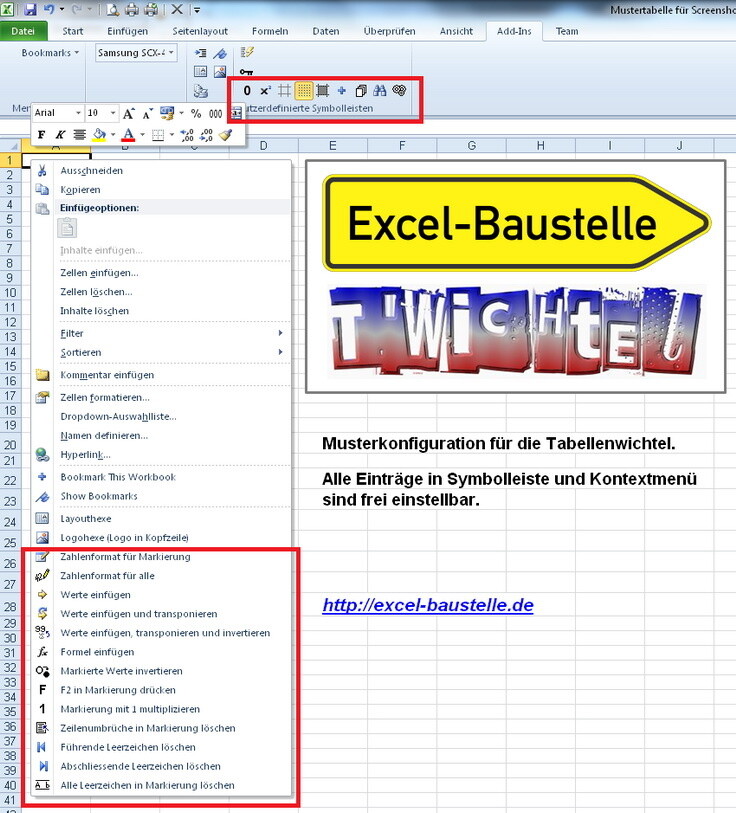The image size is (736, 813).
Task: Select row 22 header
Action: coord(10,480)
